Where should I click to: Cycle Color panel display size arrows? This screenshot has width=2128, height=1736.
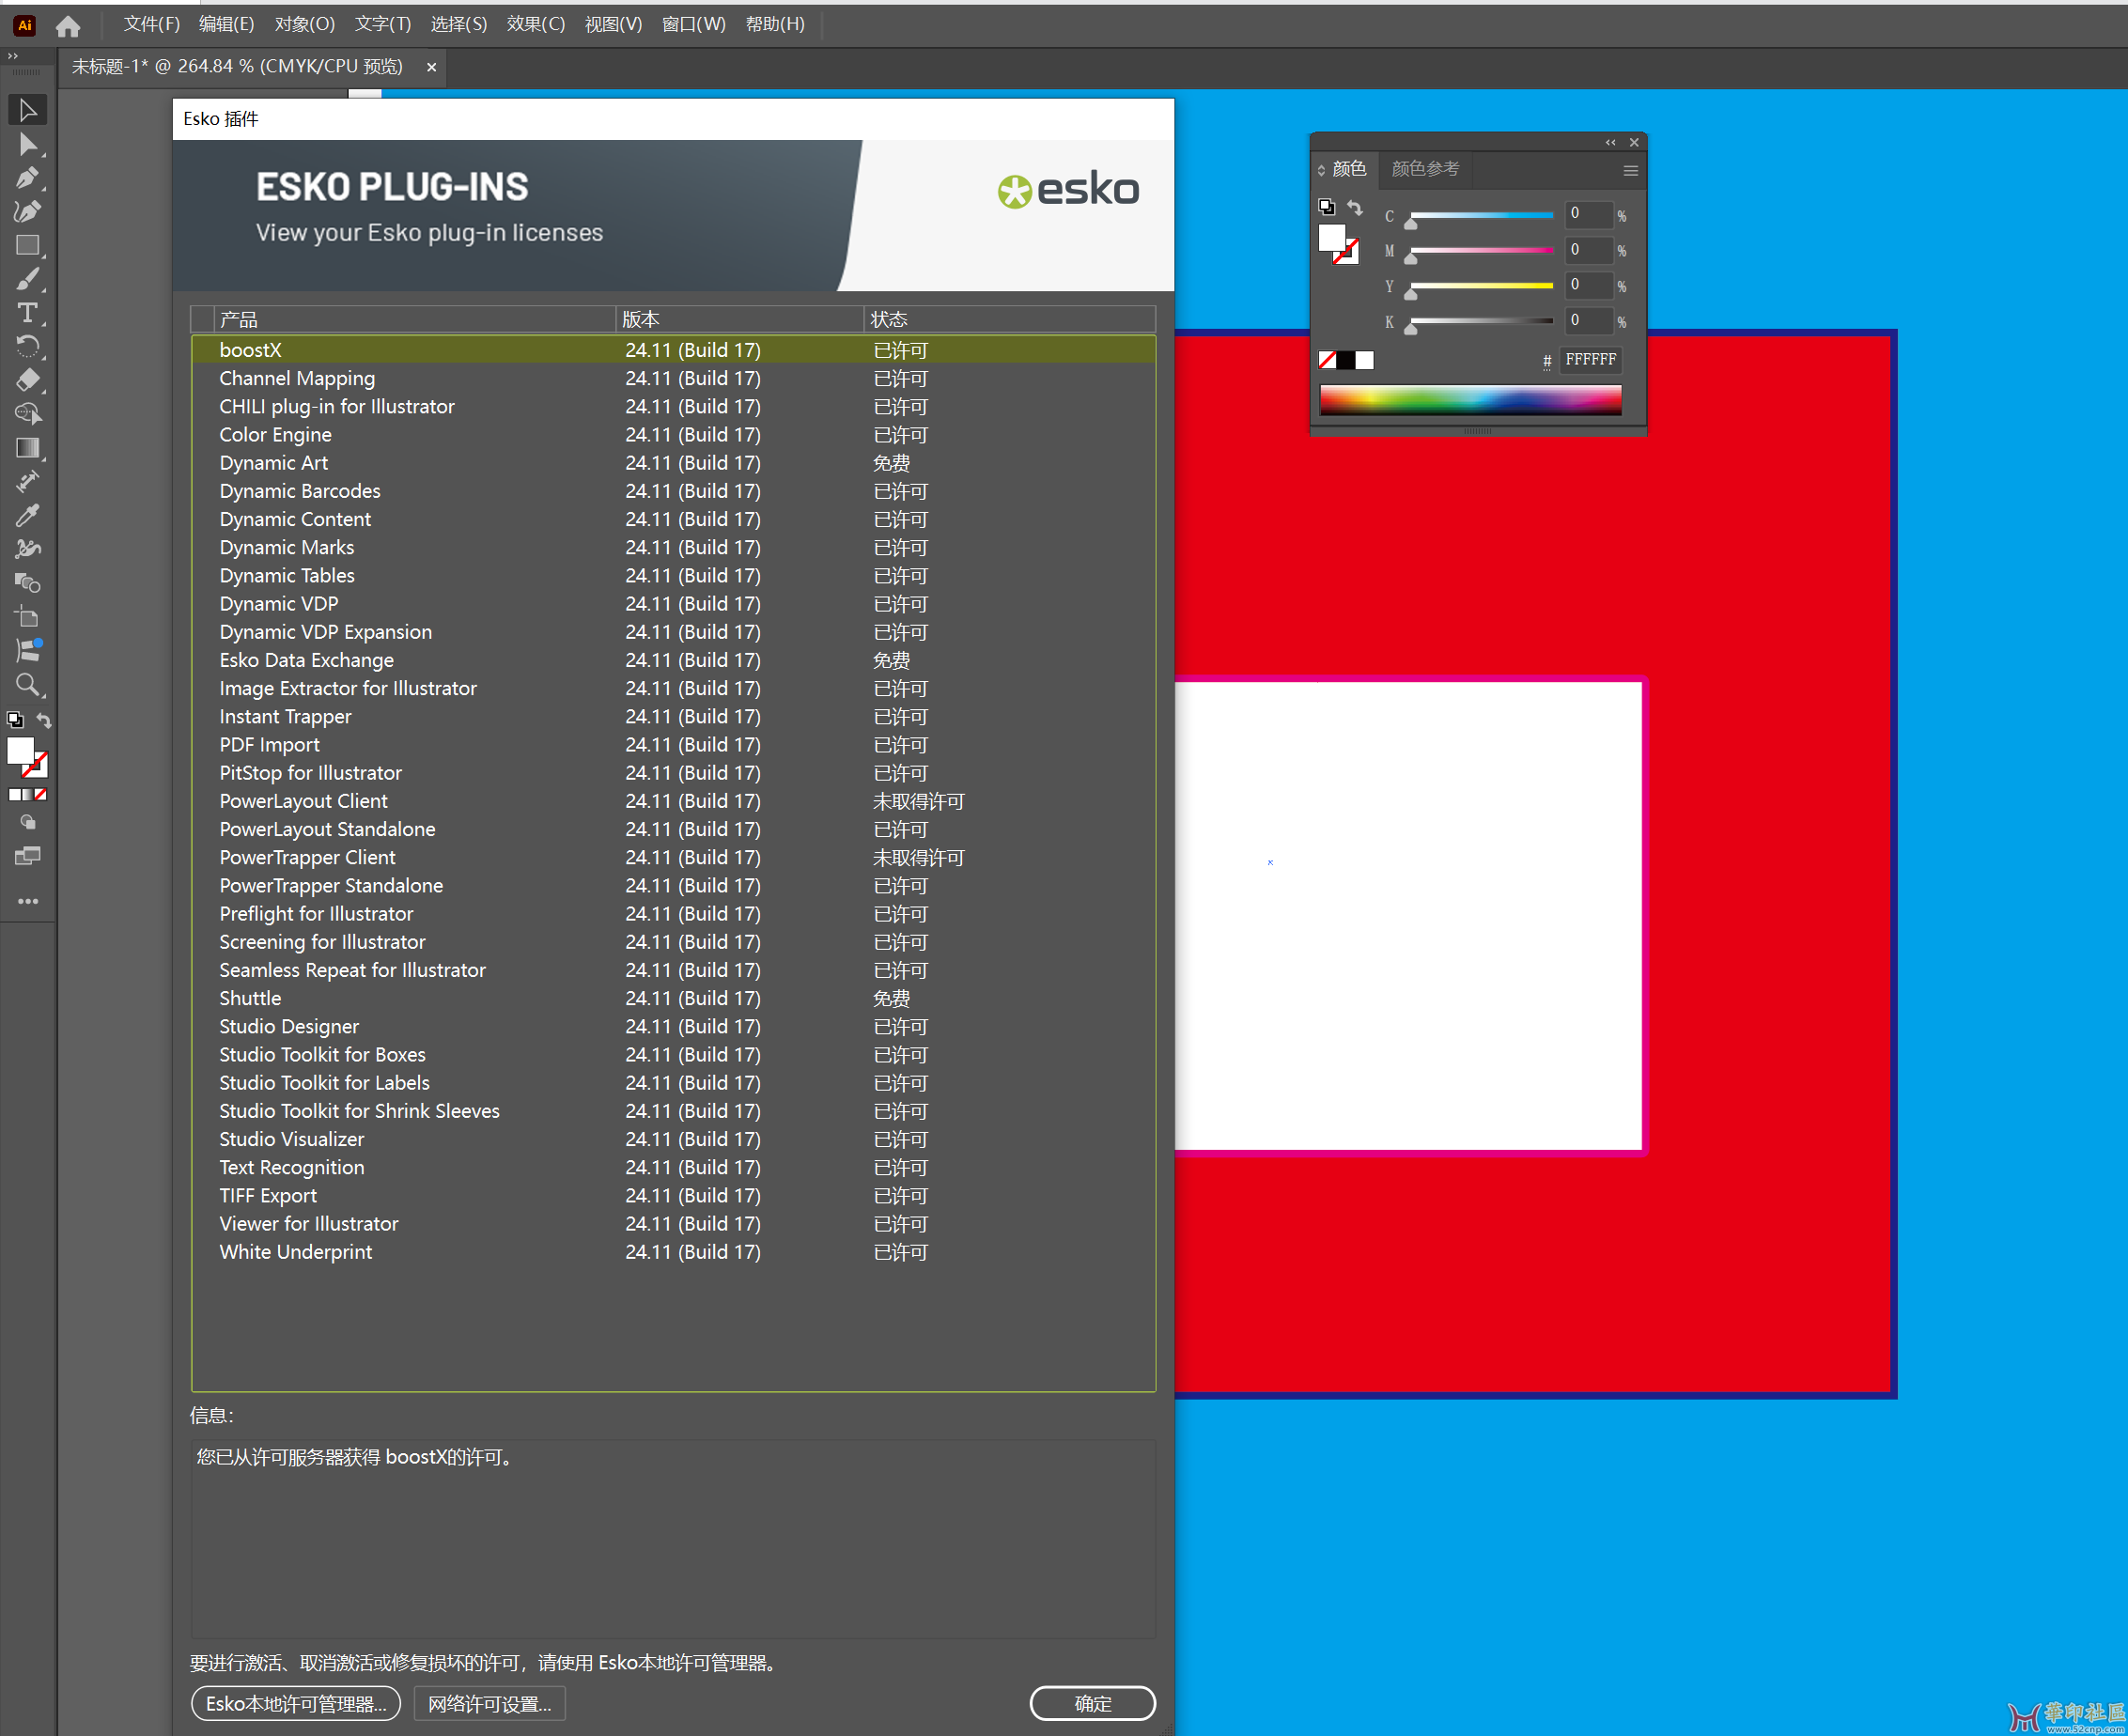(1321, 170)
